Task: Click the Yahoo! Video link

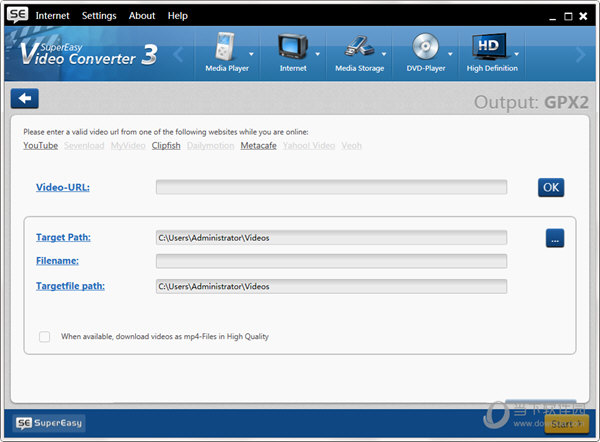Action: coord(309,146)
